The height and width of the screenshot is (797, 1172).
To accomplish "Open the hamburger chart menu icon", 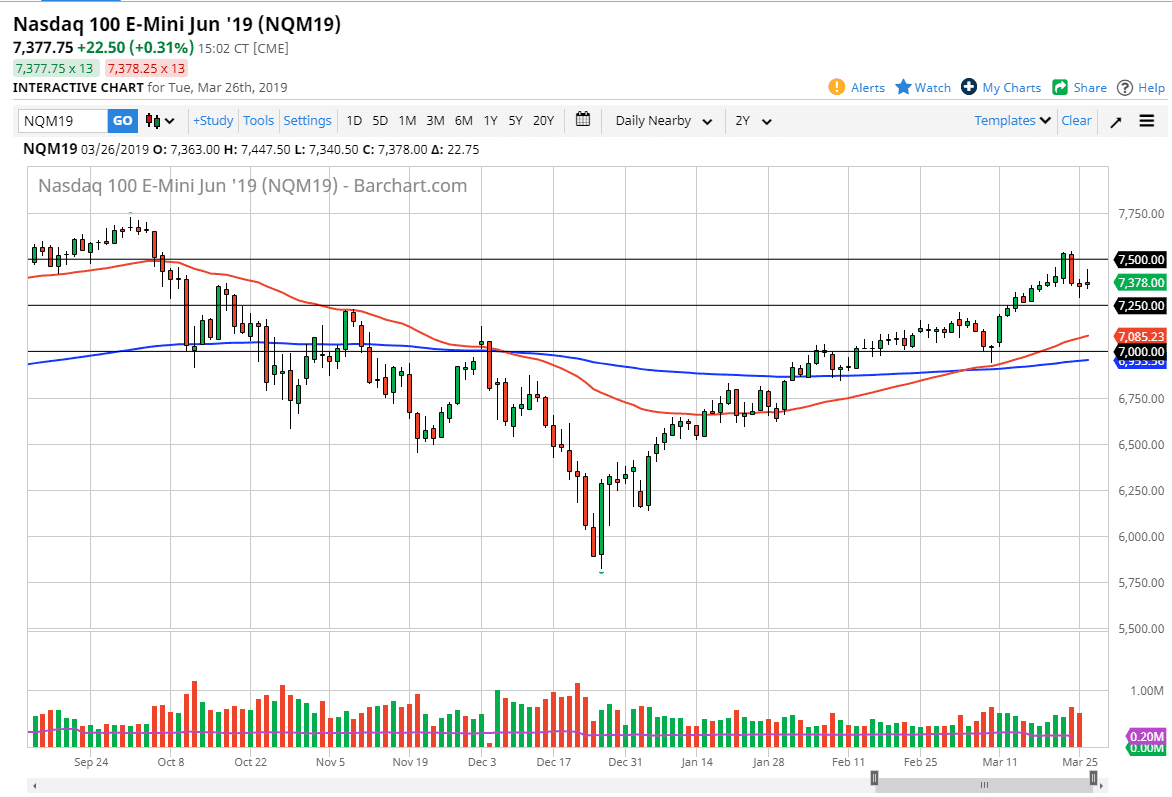I will tap(1147, 120).
